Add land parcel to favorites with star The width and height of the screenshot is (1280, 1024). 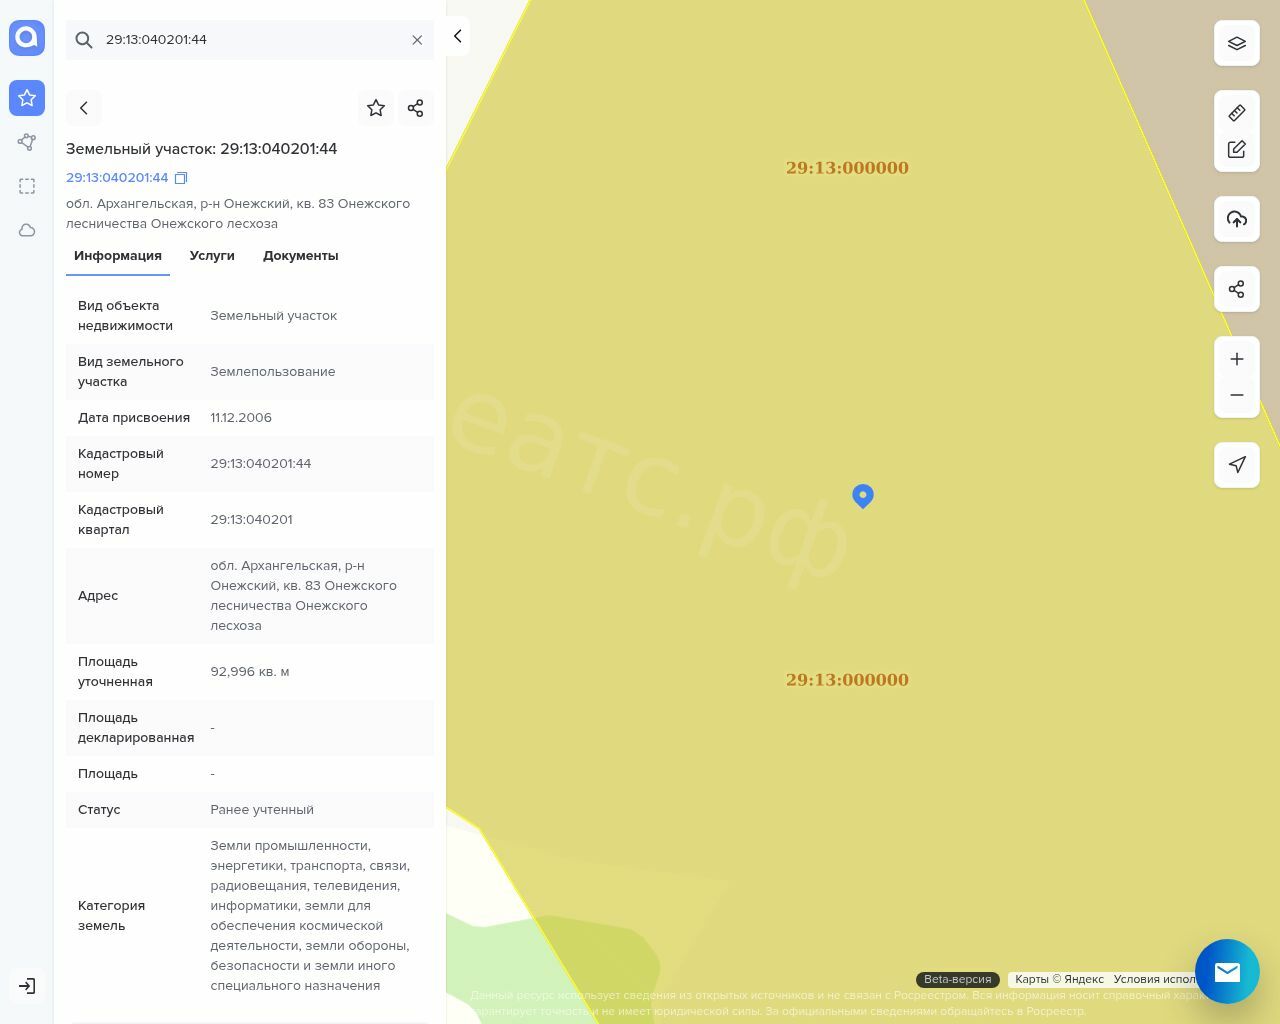coord(376,108)
